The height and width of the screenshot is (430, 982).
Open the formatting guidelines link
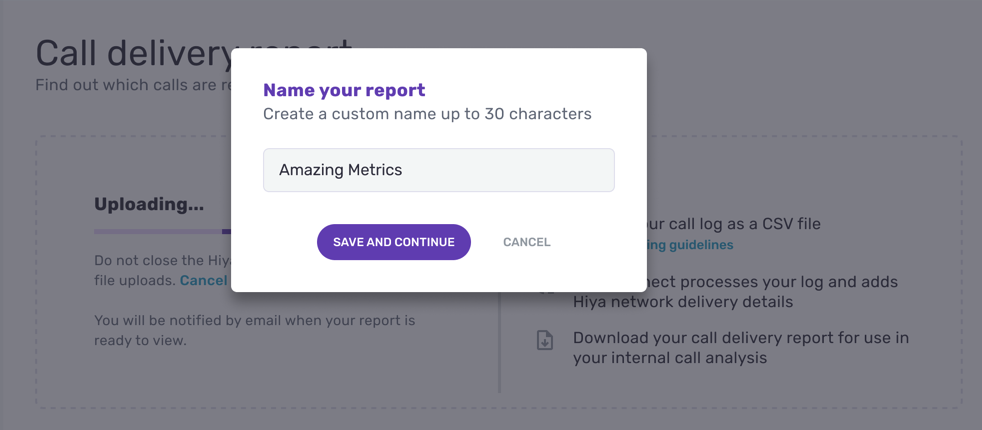[690, 245]
